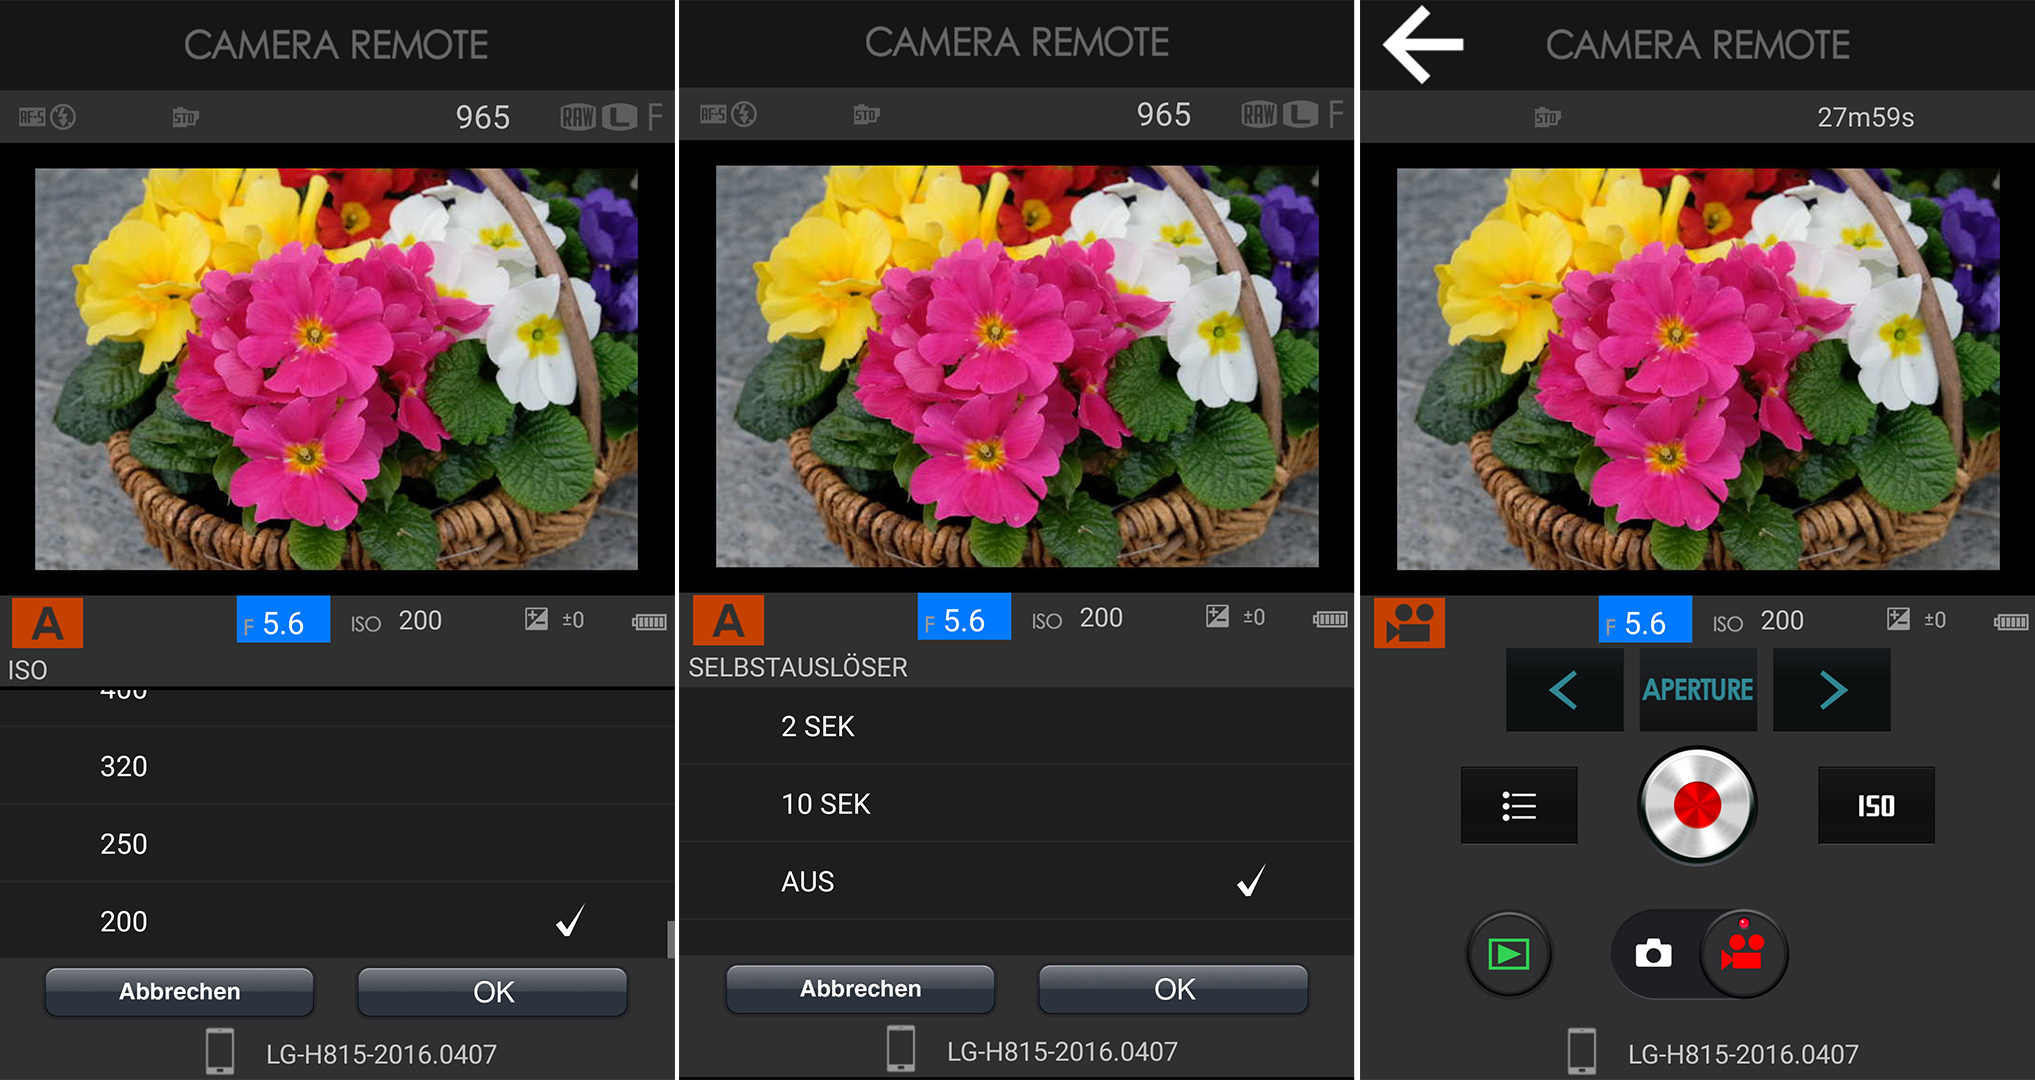Tap exposure compensation icon on the movie screen
This screenshot has height=1080, width=2035.
coord(1897,619)
